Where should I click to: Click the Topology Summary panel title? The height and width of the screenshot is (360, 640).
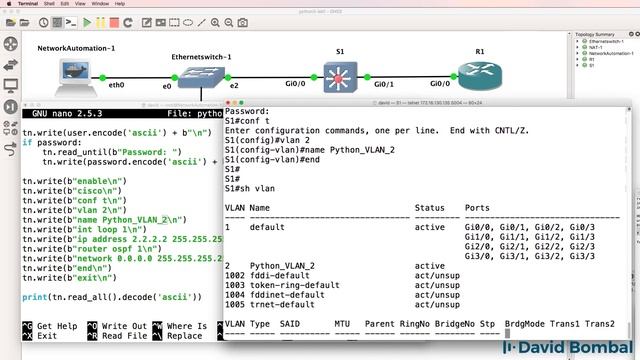click(x=594, y=34)
